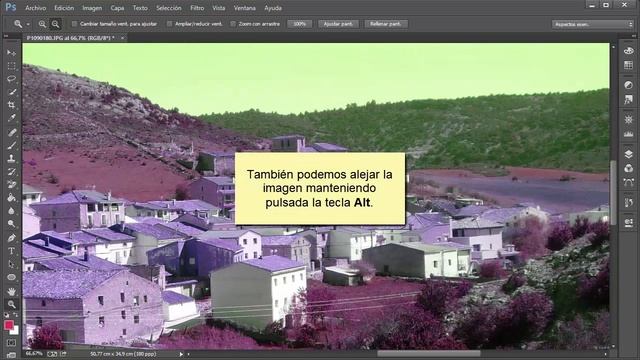Select the Eyedropper tool
This screenshot has width=640, height=360.
click(x=11, y=118)
